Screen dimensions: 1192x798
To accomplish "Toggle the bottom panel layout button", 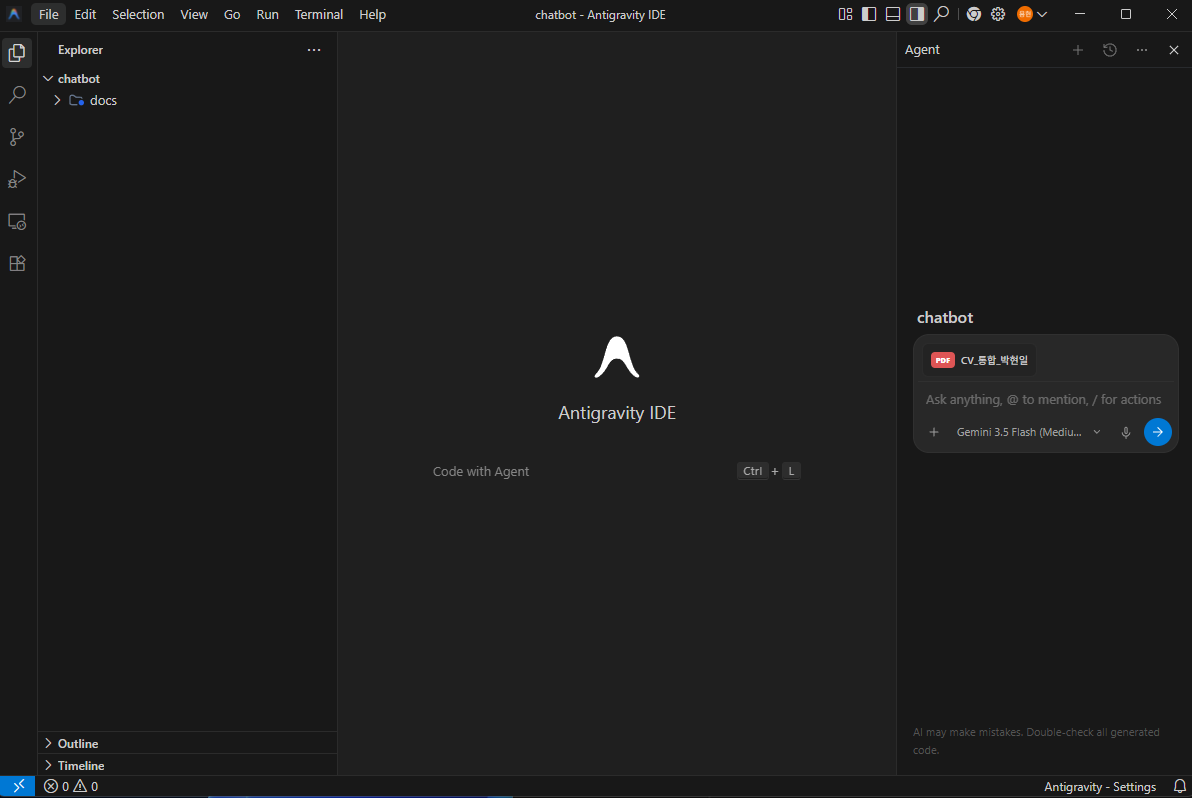I will pos(893,14).
